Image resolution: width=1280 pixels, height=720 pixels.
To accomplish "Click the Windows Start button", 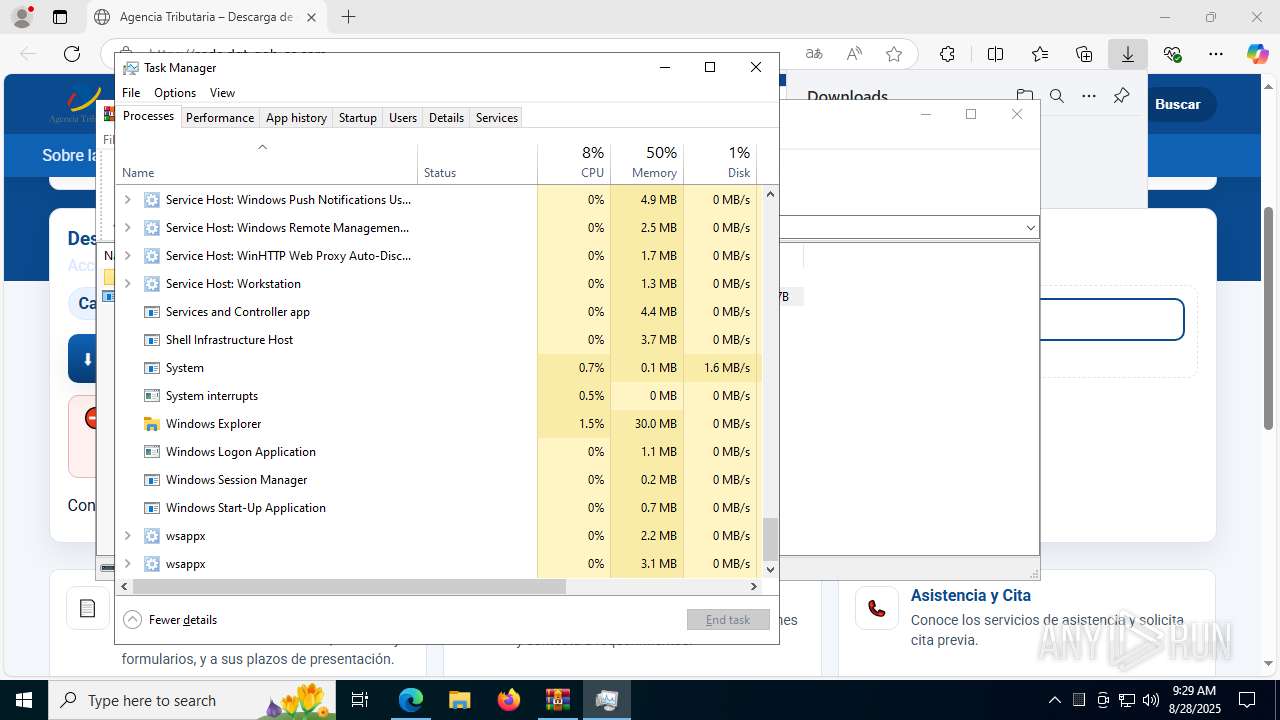I will (23, 700).
